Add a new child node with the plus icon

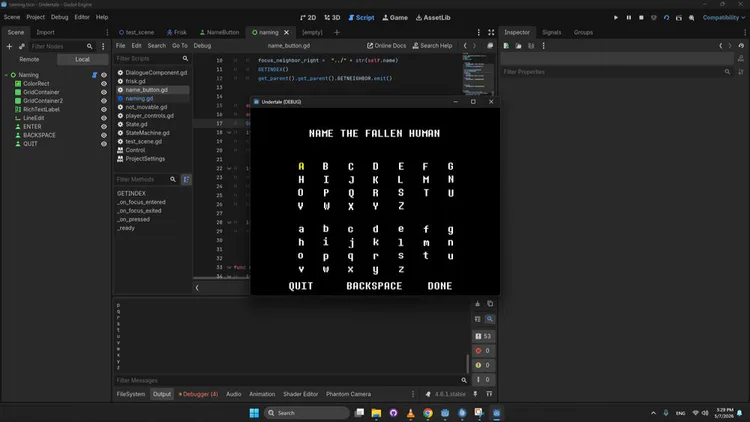coord(9,46)
